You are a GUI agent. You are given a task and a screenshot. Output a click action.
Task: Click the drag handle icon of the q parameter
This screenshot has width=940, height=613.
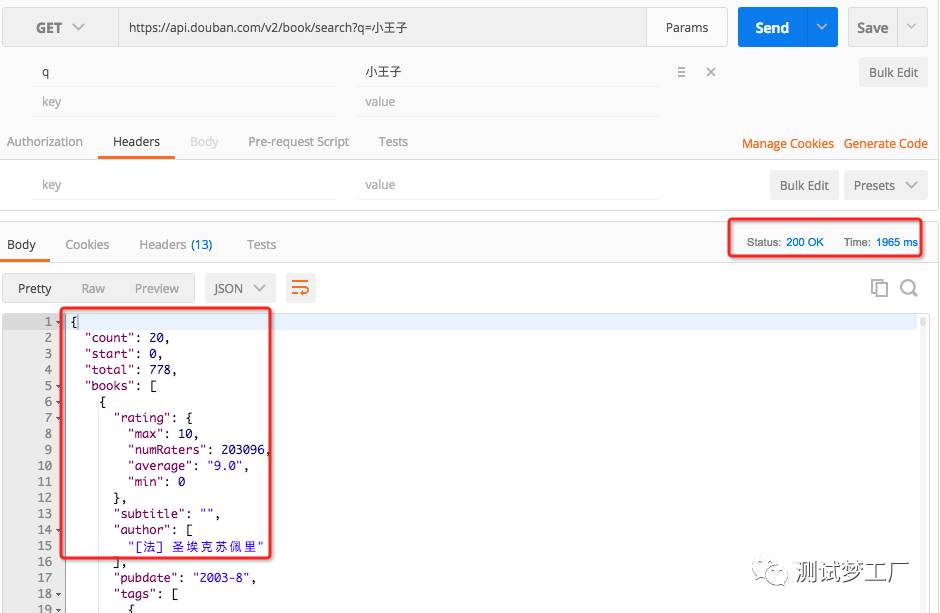tap(681, 72)
